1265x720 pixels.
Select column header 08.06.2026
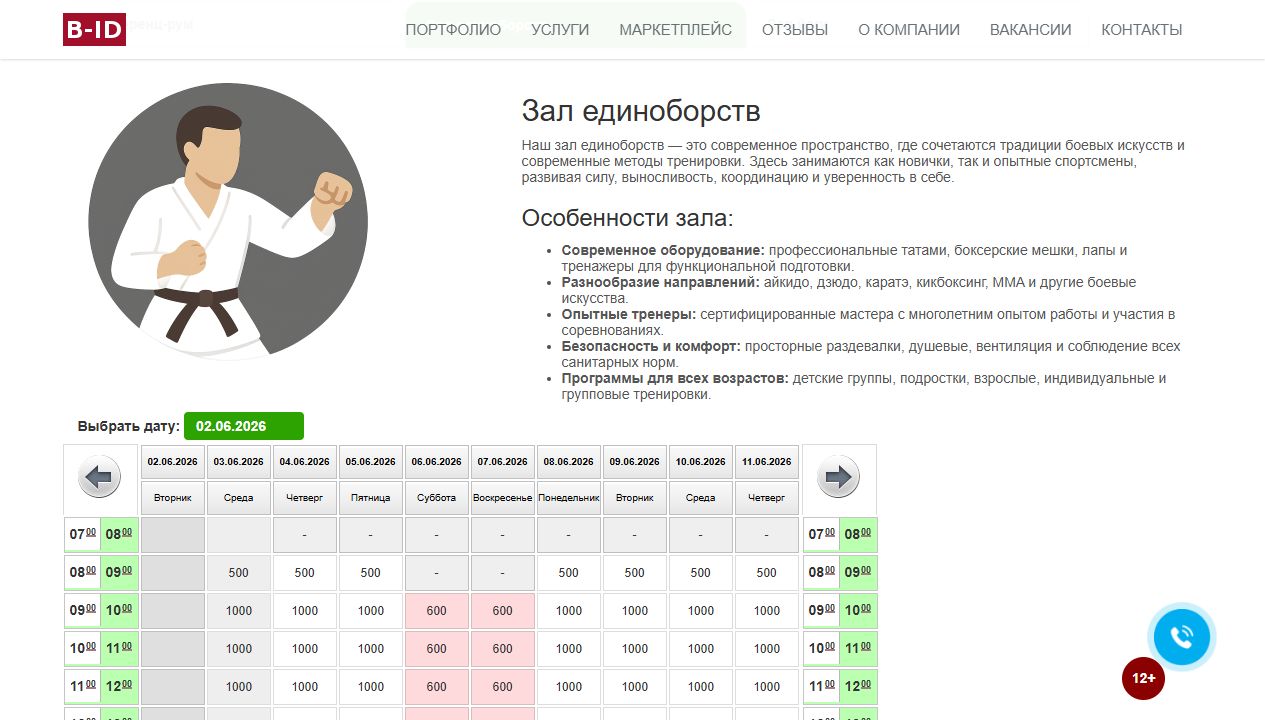coord(569,462)
